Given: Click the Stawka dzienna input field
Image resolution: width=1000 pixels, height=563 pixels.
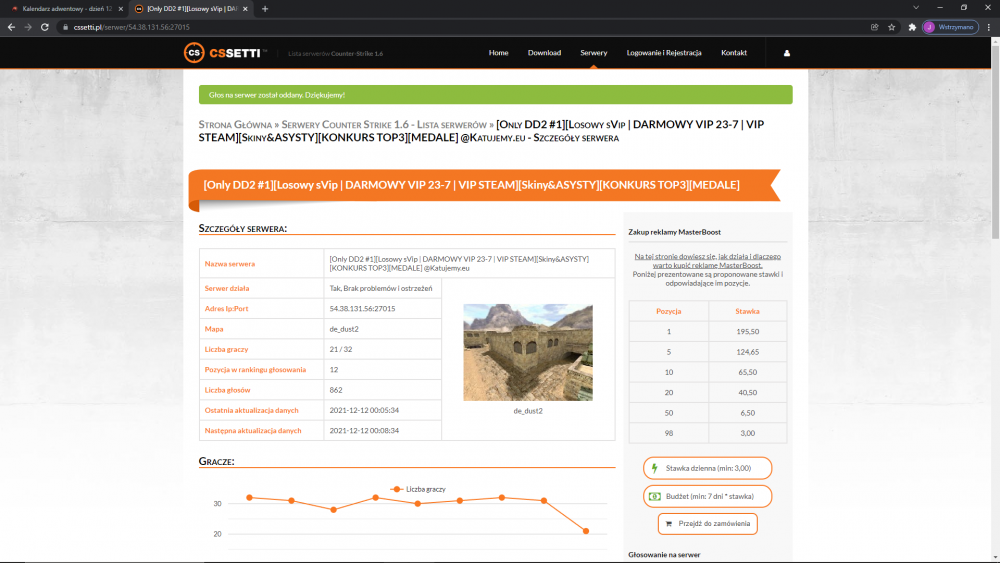Looking at the screenshot, I should pyautogui.click(x=707, y=468).
